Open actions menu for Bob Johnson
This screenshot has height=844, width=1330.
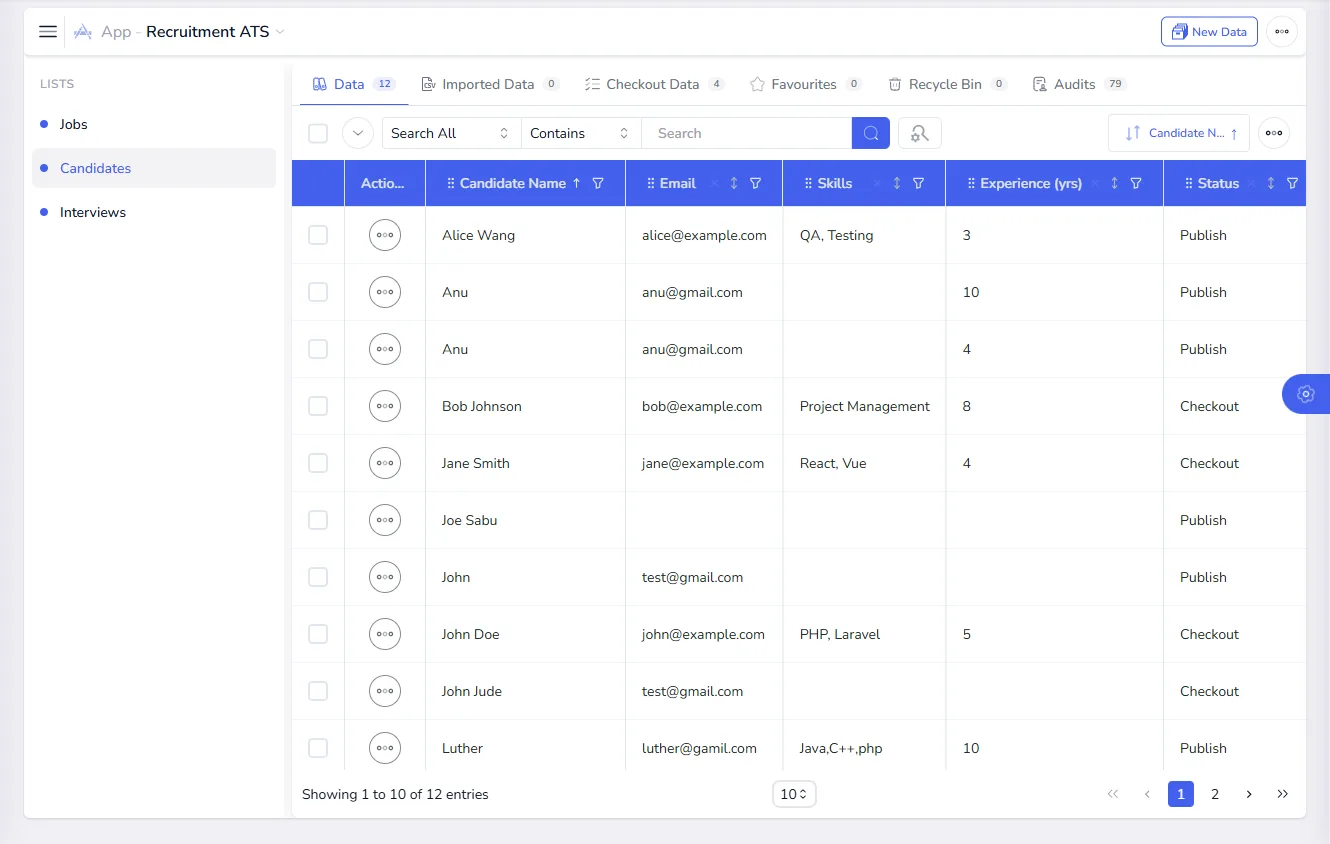click(385, 406)
